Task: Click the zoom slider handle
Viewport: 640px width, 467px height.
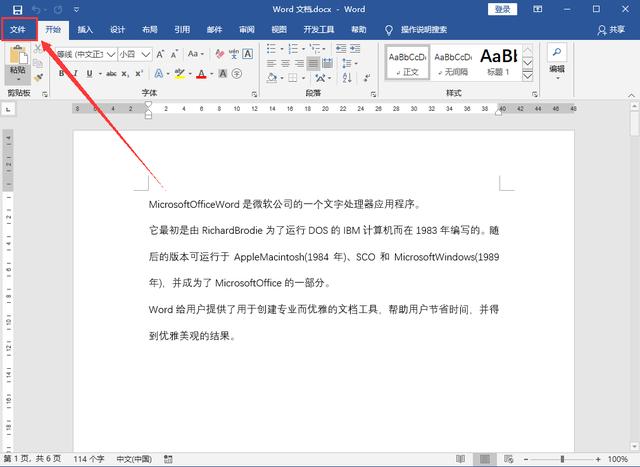Action: pyautogui.click(x=562, y=459)
